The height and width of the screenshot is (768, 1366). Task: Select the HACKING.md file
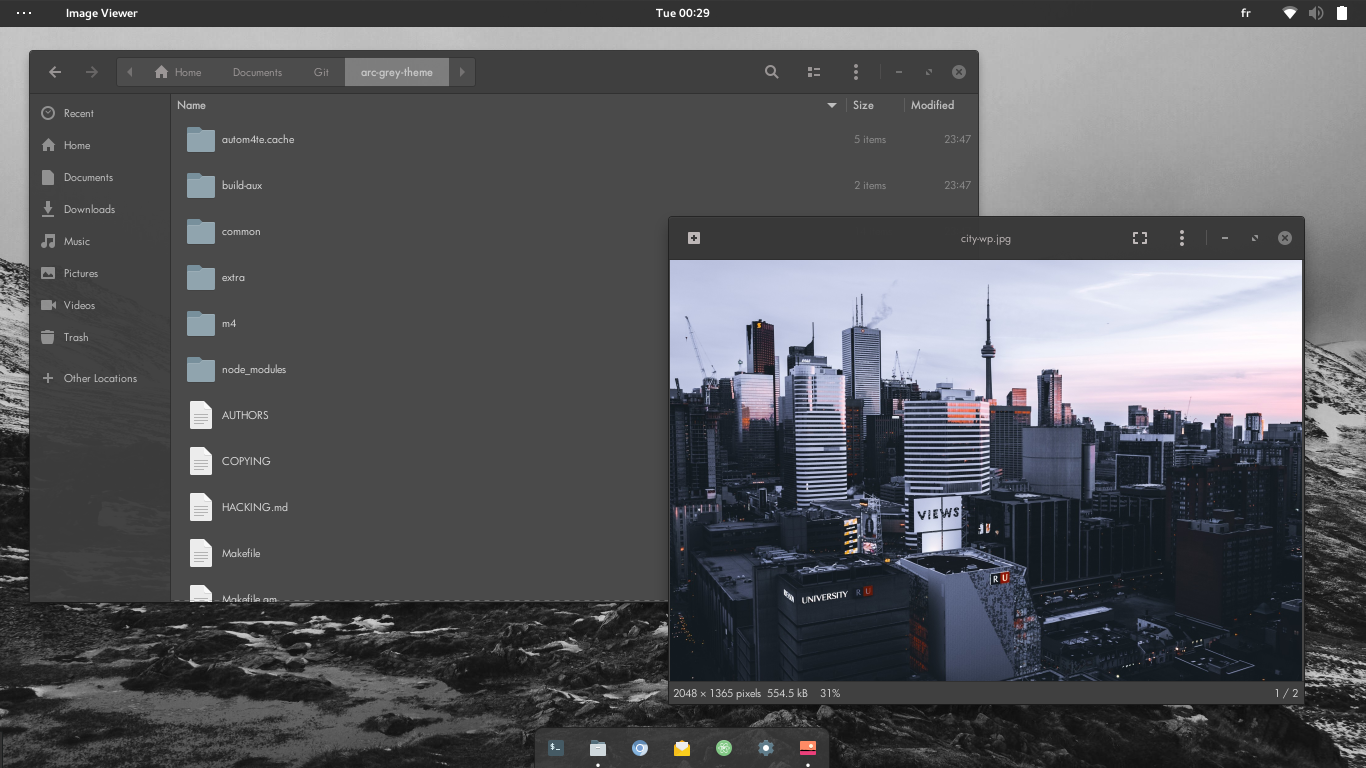pos(254,507)
